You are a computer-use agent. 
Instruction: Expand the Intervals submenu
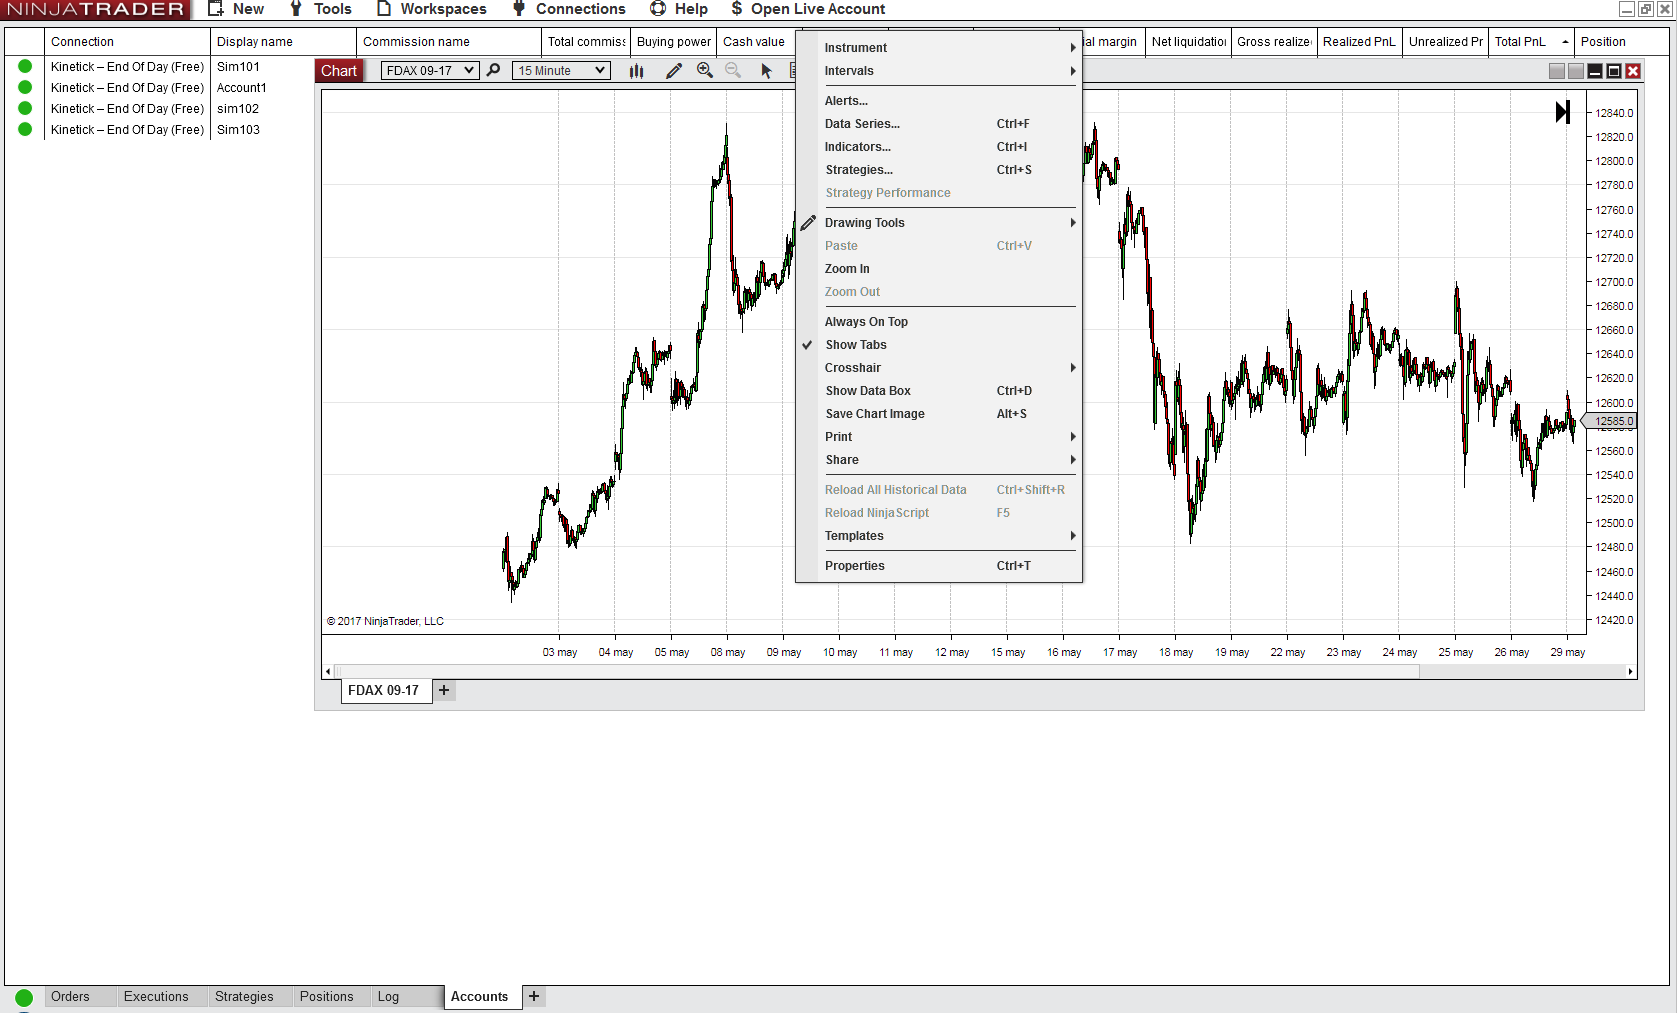coord(939,71)
